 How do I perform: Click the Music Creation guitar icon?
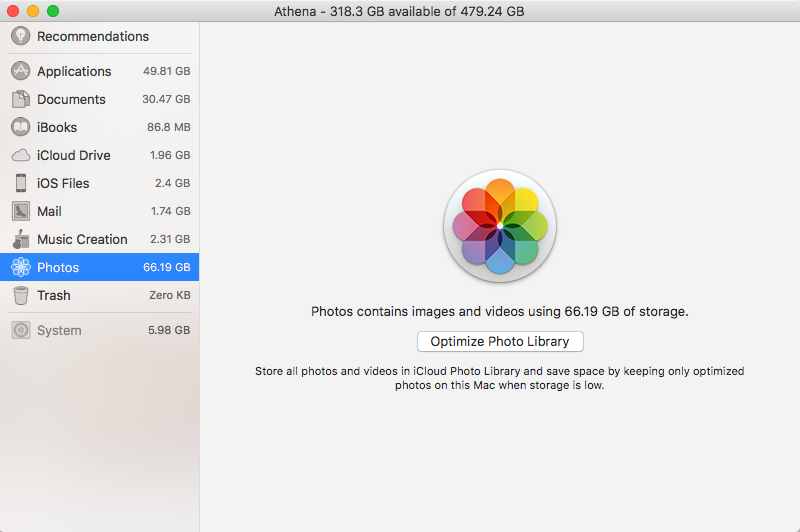(x=20, y=239)
